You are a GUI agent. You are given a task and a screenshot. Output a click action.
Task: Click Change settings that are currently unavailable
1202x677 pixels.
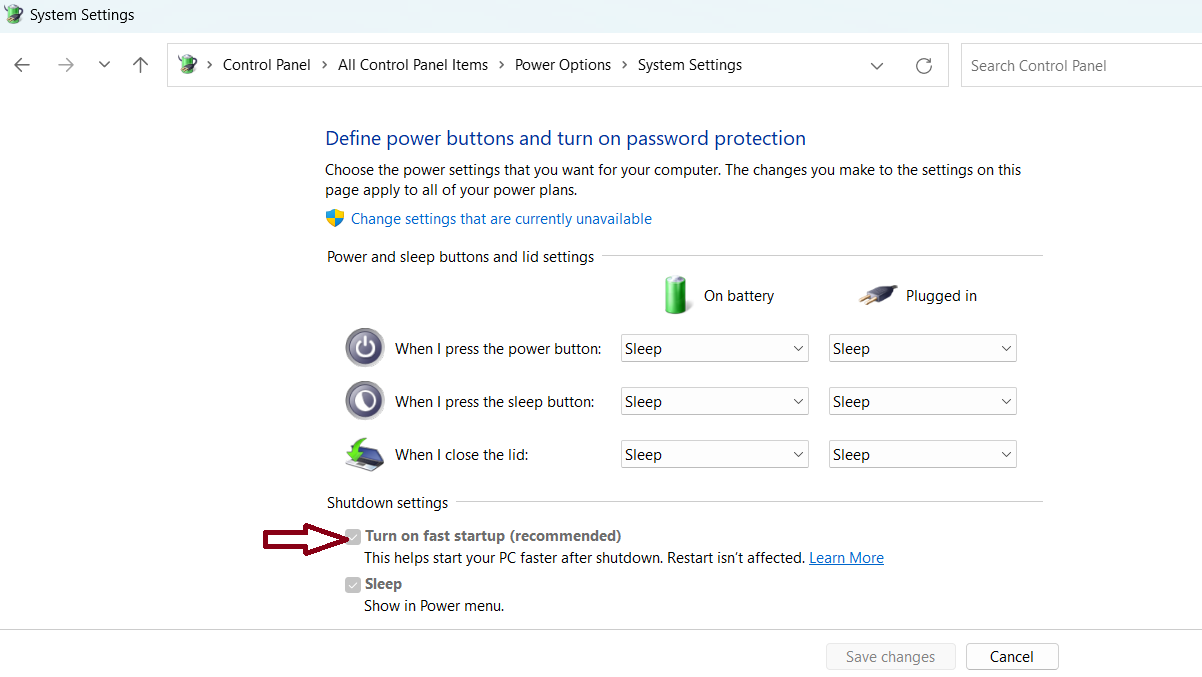(501, 219)
